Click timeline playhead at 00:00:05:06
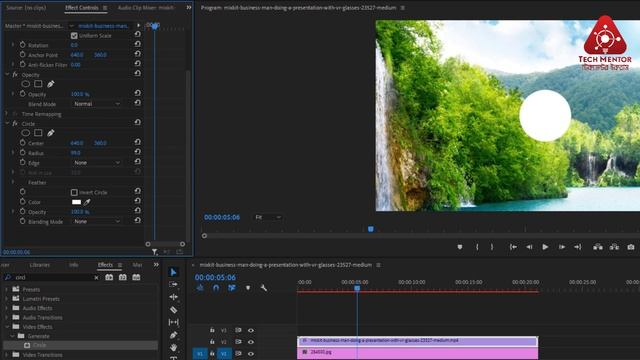Image resolution: width=640 pixels, height=360 pixels. [x=357, y=288]
